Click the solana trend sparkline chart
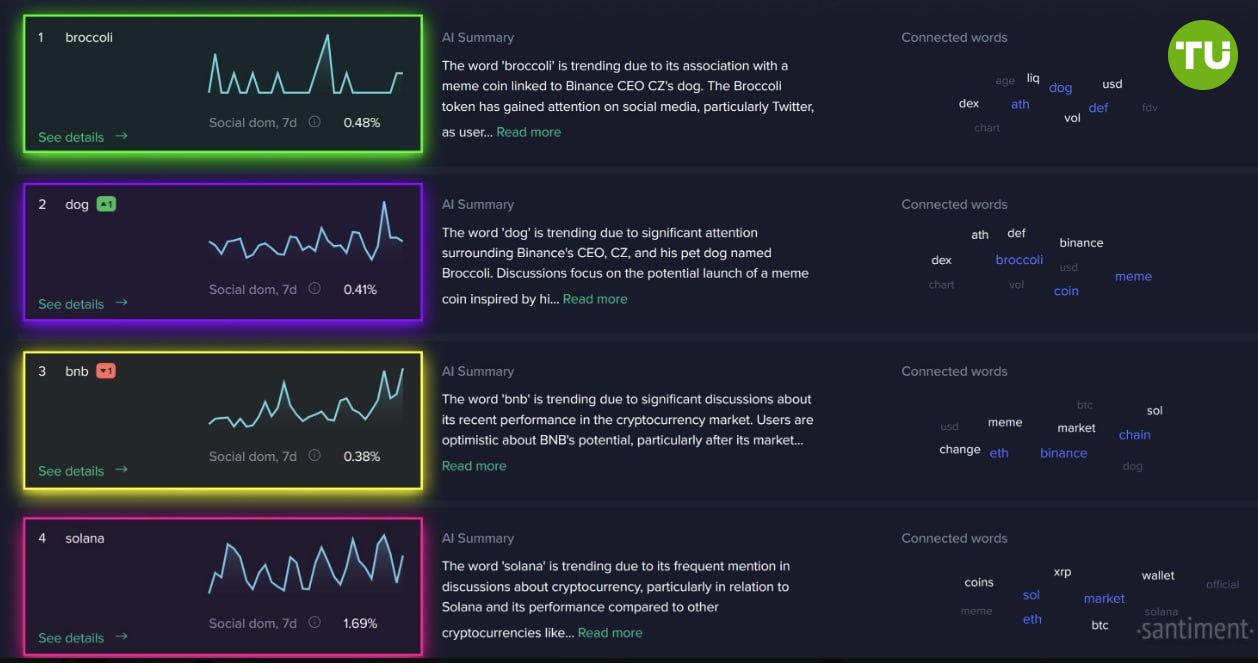Screen dimensions: 1258x664 click(x=305, y=566)
